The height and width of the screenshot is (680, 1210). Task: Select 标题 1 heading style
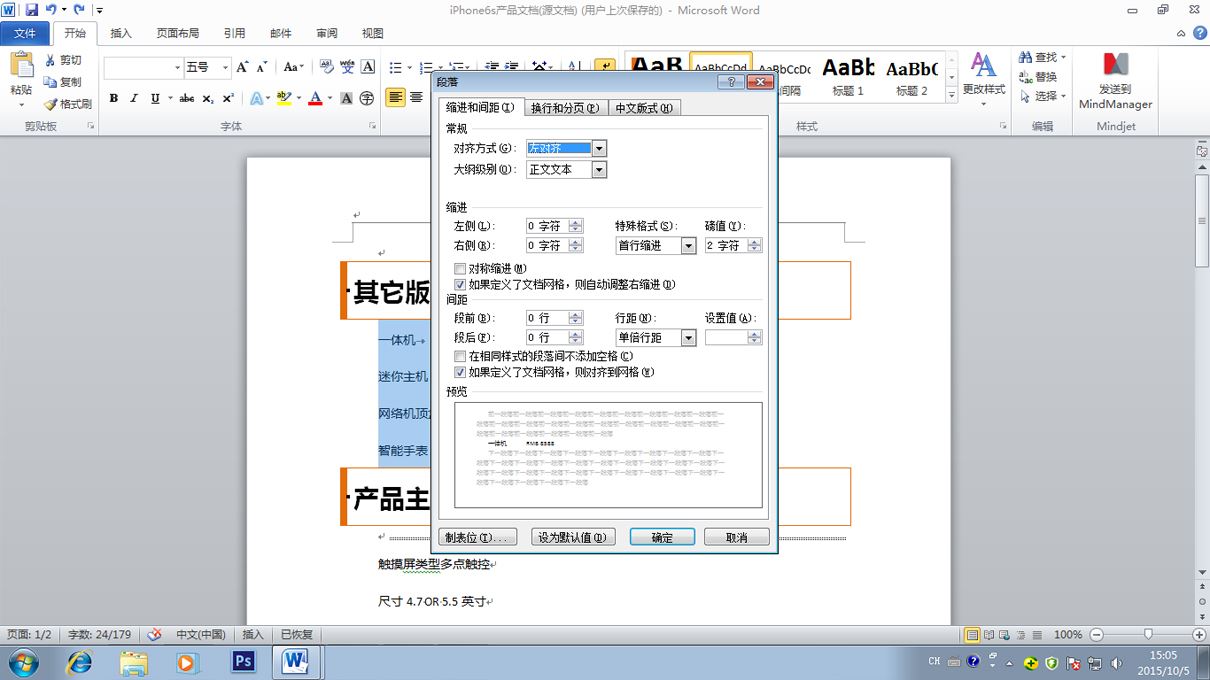coord(848,75)
